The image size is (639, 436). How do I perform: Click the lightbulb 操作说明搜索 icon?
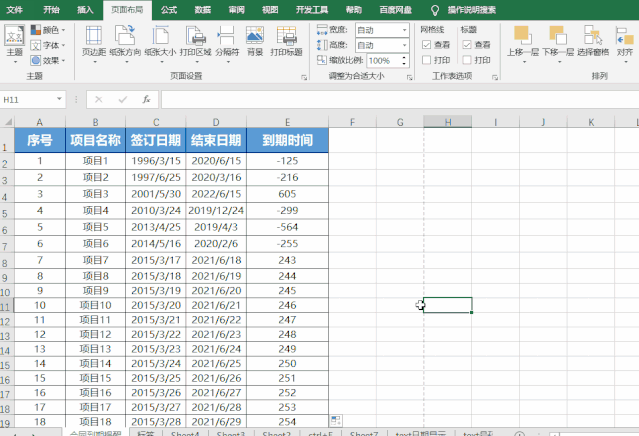[x=435, y=10]
